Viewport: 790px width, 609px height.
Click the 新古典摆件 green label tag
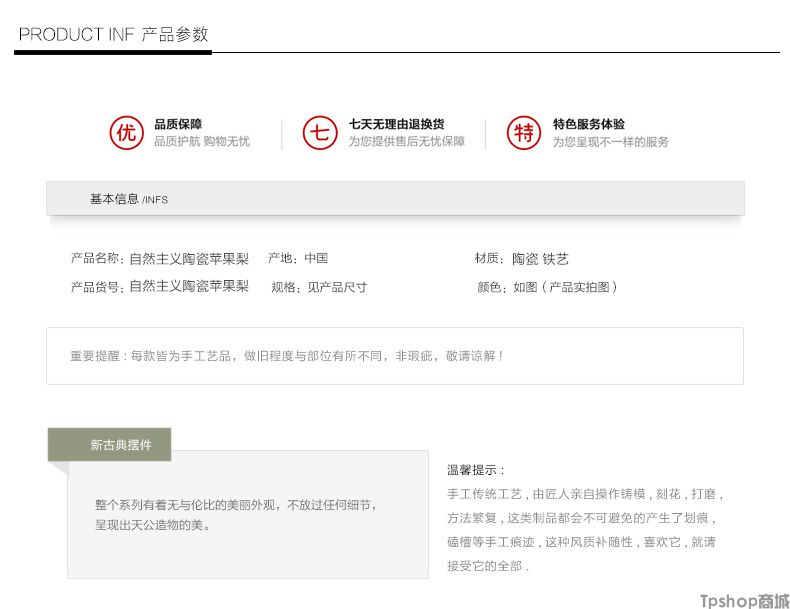tap(121, 445)
